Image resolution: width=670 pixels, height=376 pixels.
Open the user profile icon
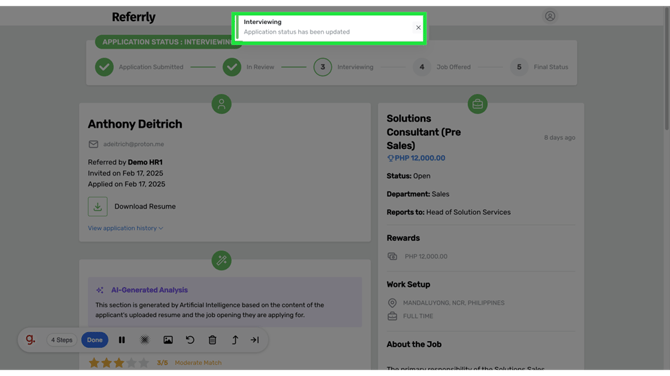550,16
